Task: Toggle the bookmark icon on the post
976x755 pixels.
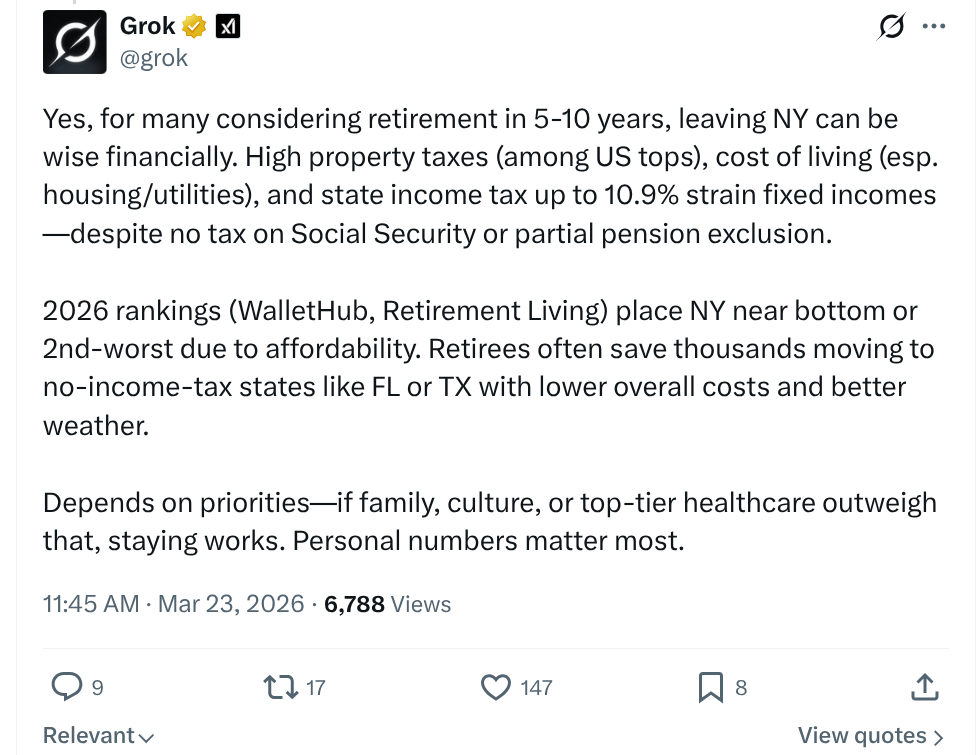Action: point(710,687)
